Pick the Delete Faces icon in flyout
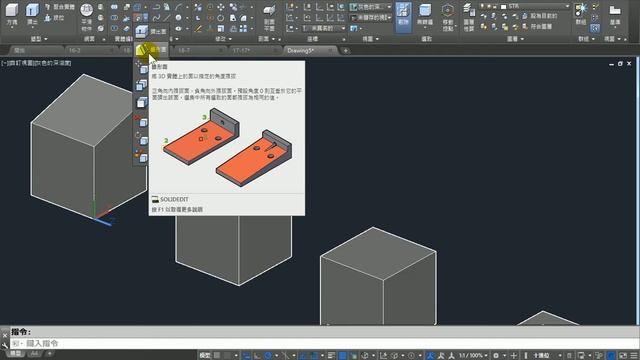 (x=141, y=121)
